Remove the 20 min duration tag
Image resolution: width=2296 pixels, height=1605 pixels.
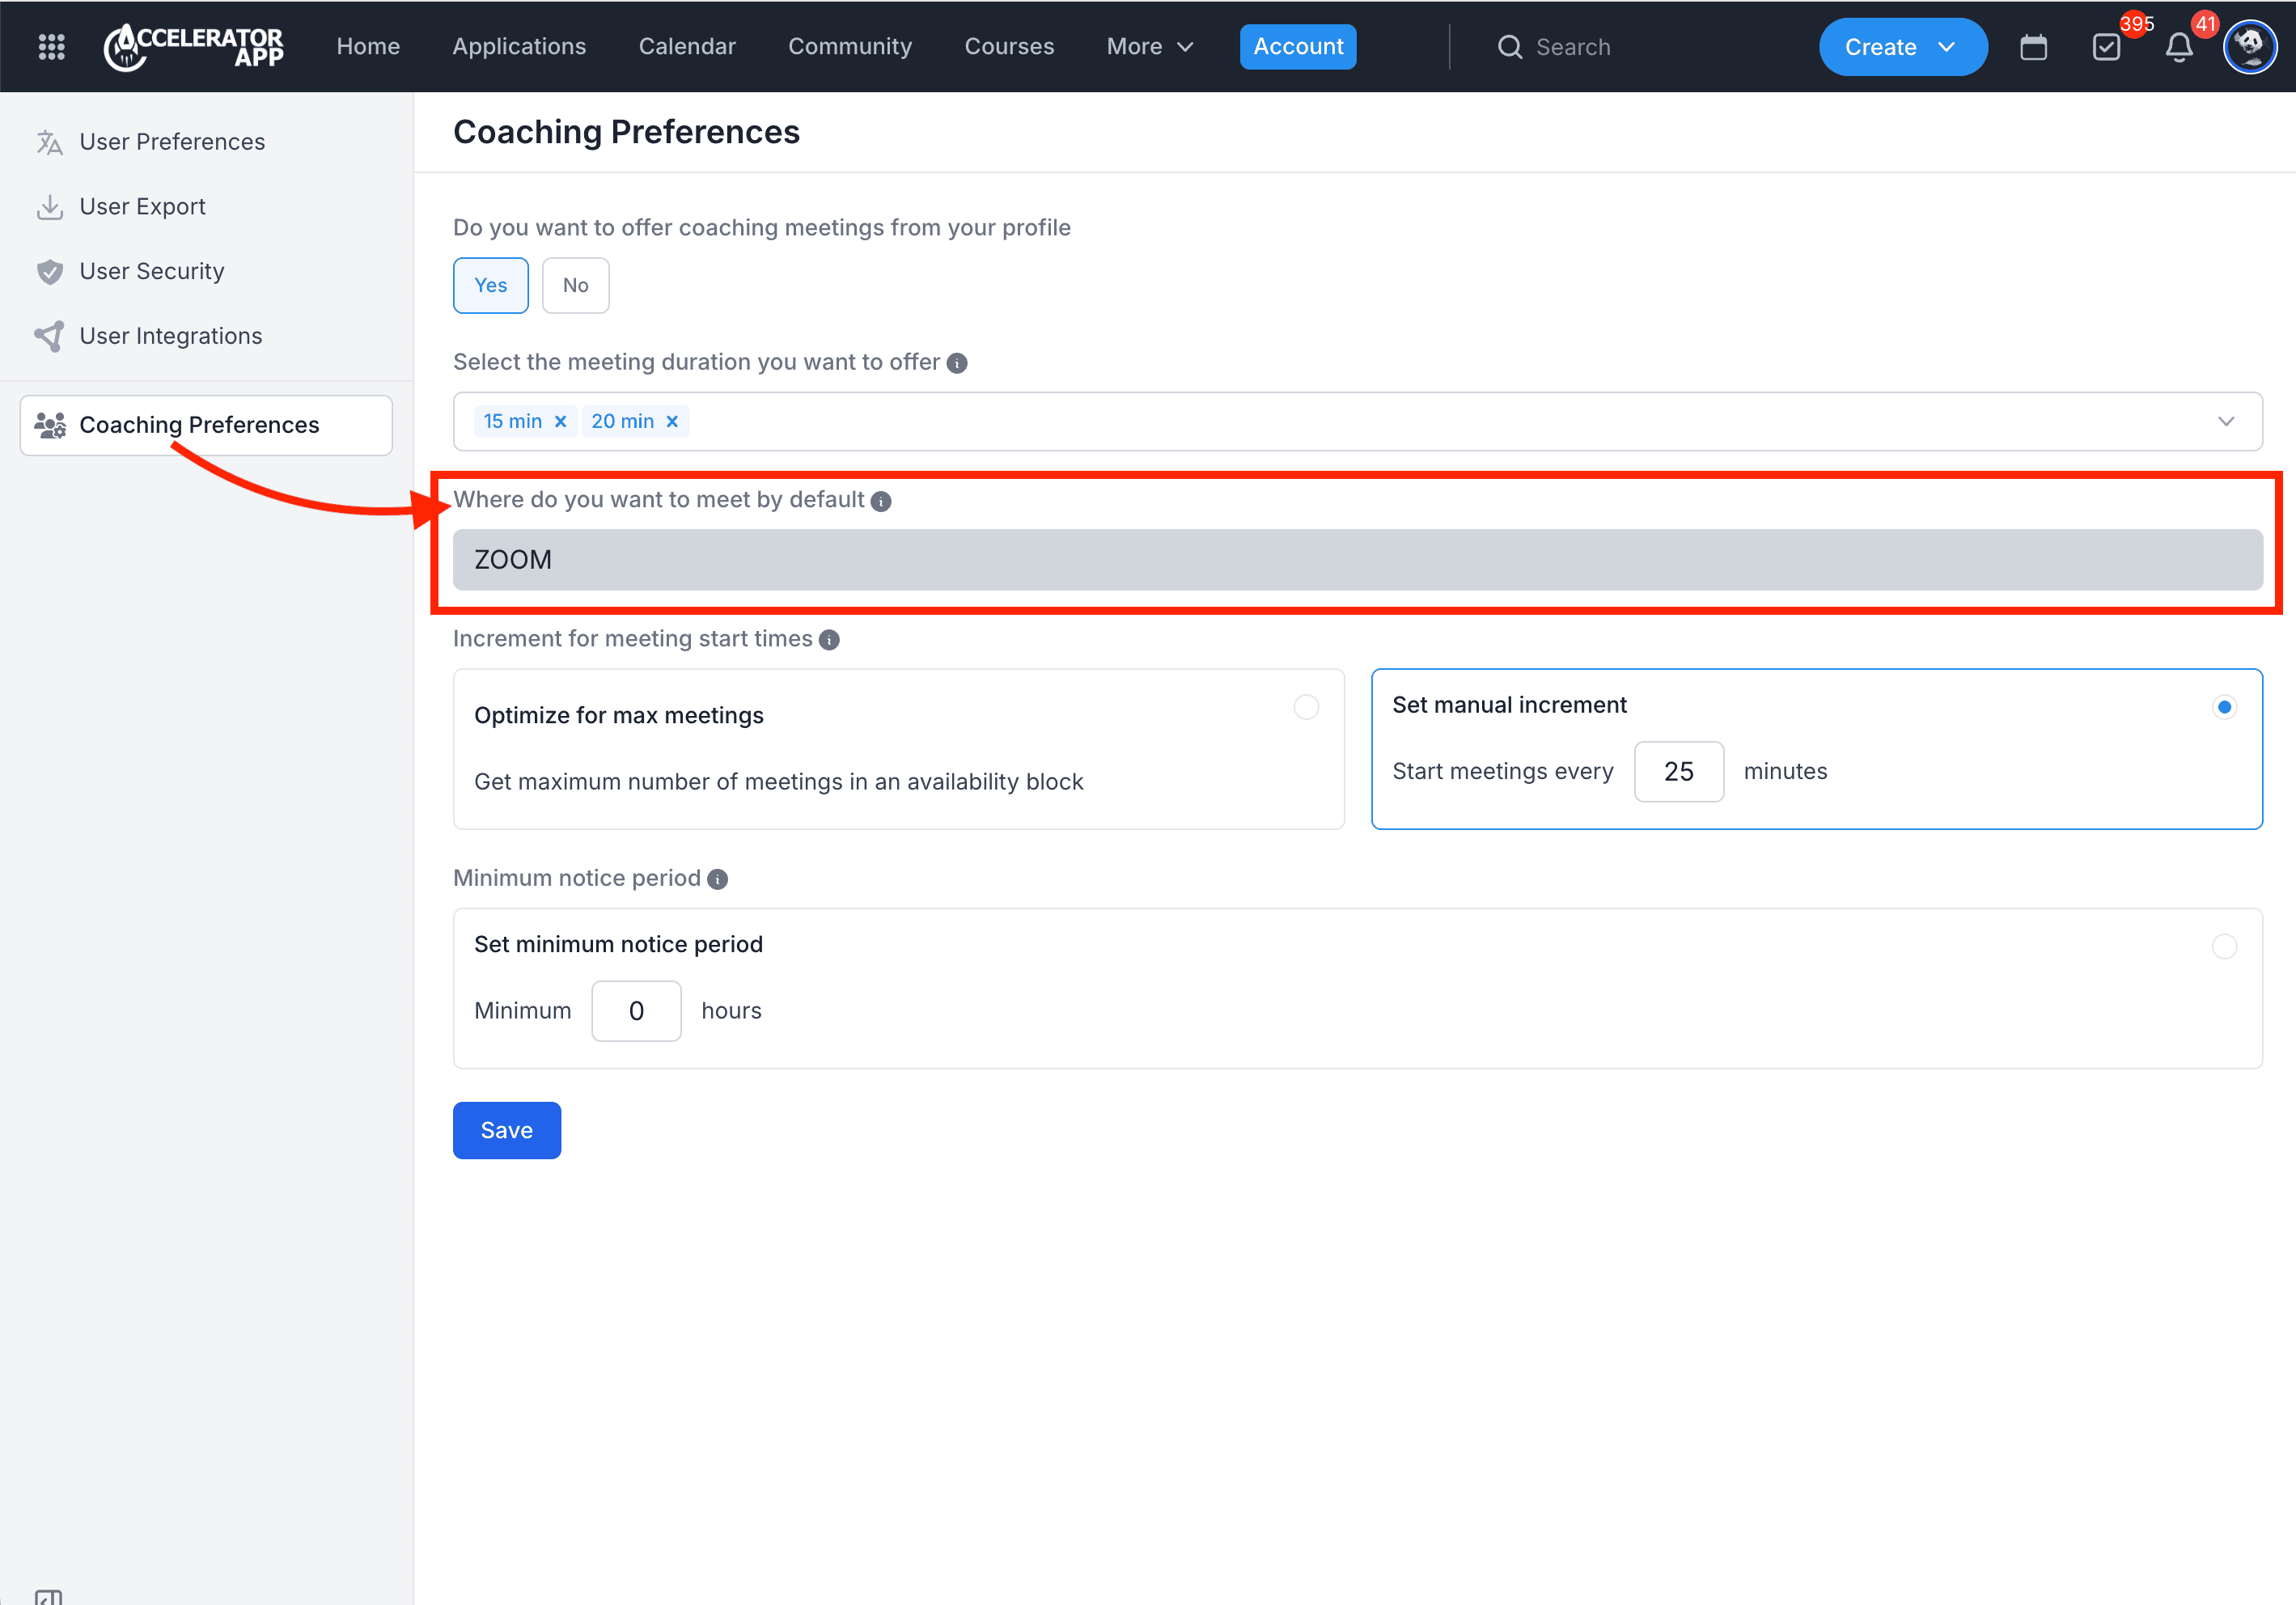click(x=673, y=422)
